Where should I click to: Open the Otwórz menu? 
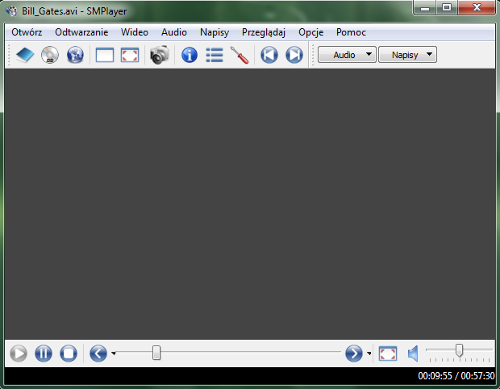27,32
